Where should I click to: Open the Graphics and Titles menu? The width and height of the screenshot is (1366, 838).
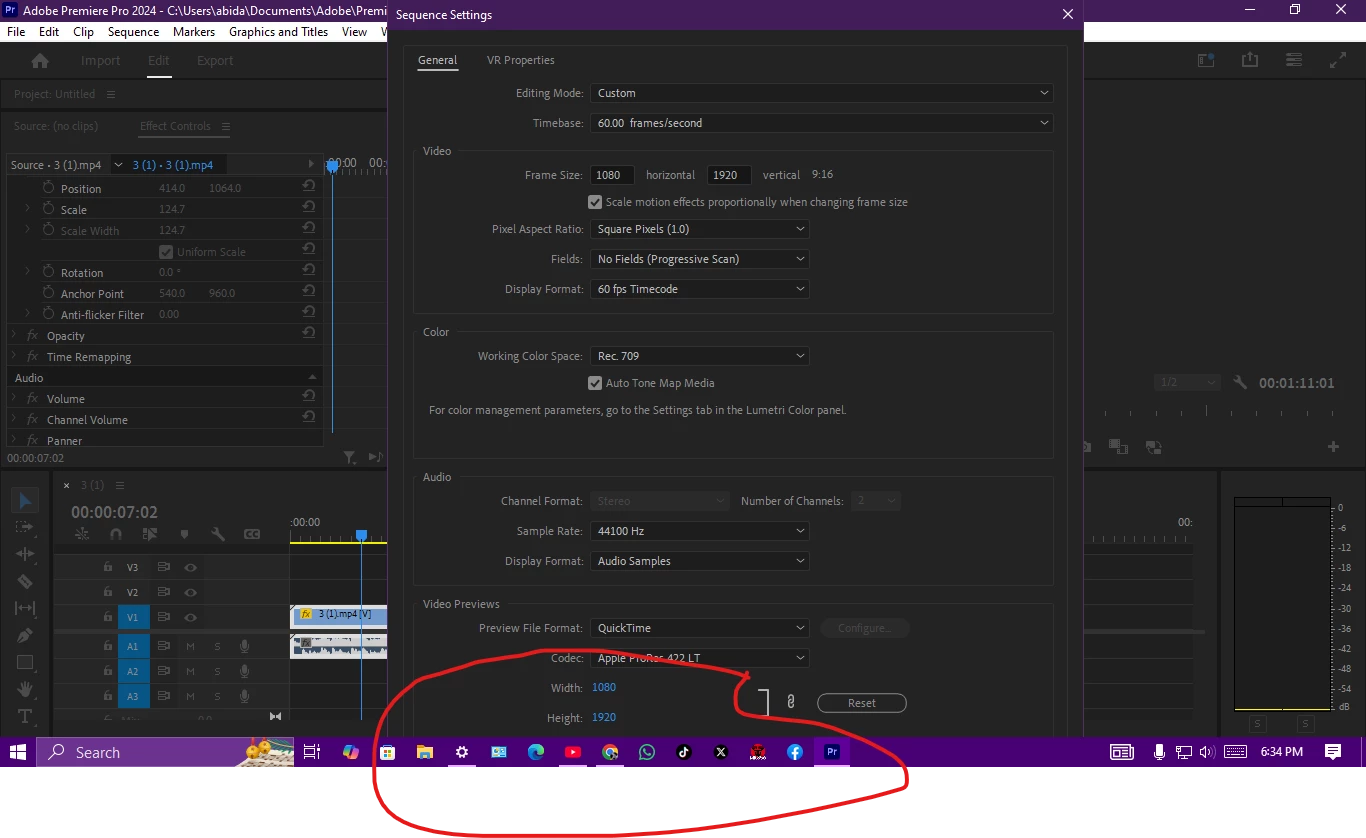point(278,32)
